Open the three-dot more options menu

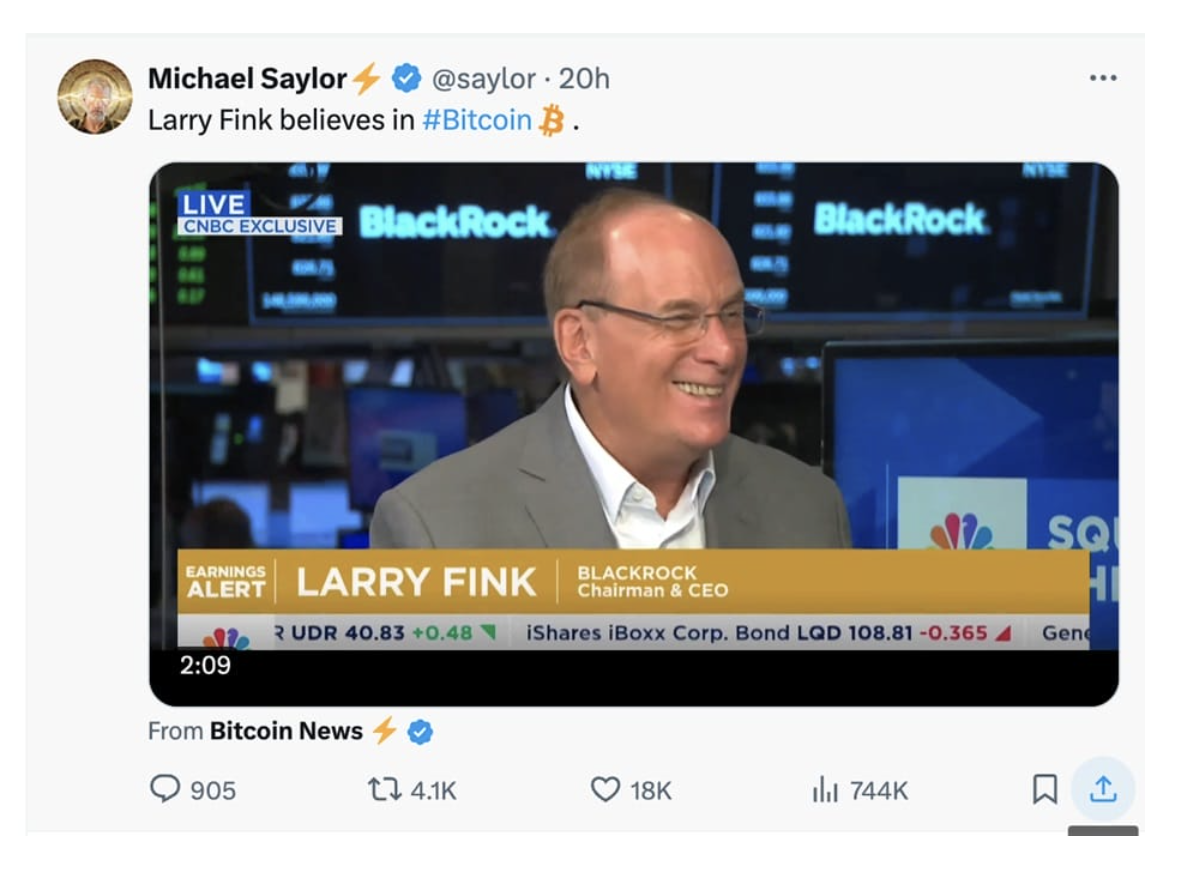coord(1102,78)
